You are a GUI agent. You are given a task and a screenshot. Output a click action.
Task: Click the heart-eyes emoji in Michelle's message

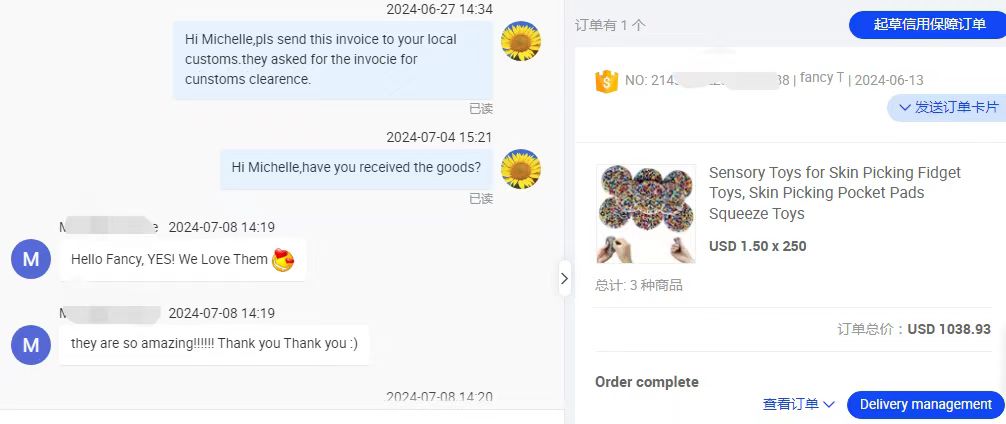point(284,260)
